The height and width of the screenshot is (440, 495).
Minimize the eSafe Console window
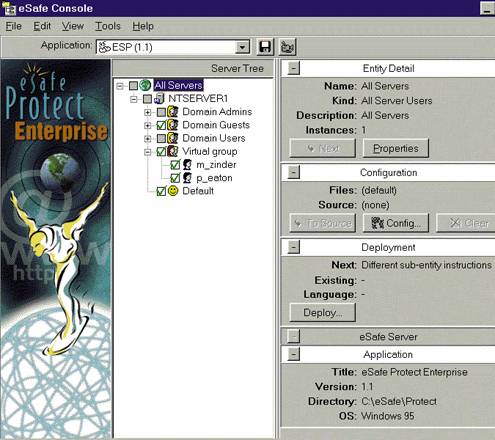487,8
